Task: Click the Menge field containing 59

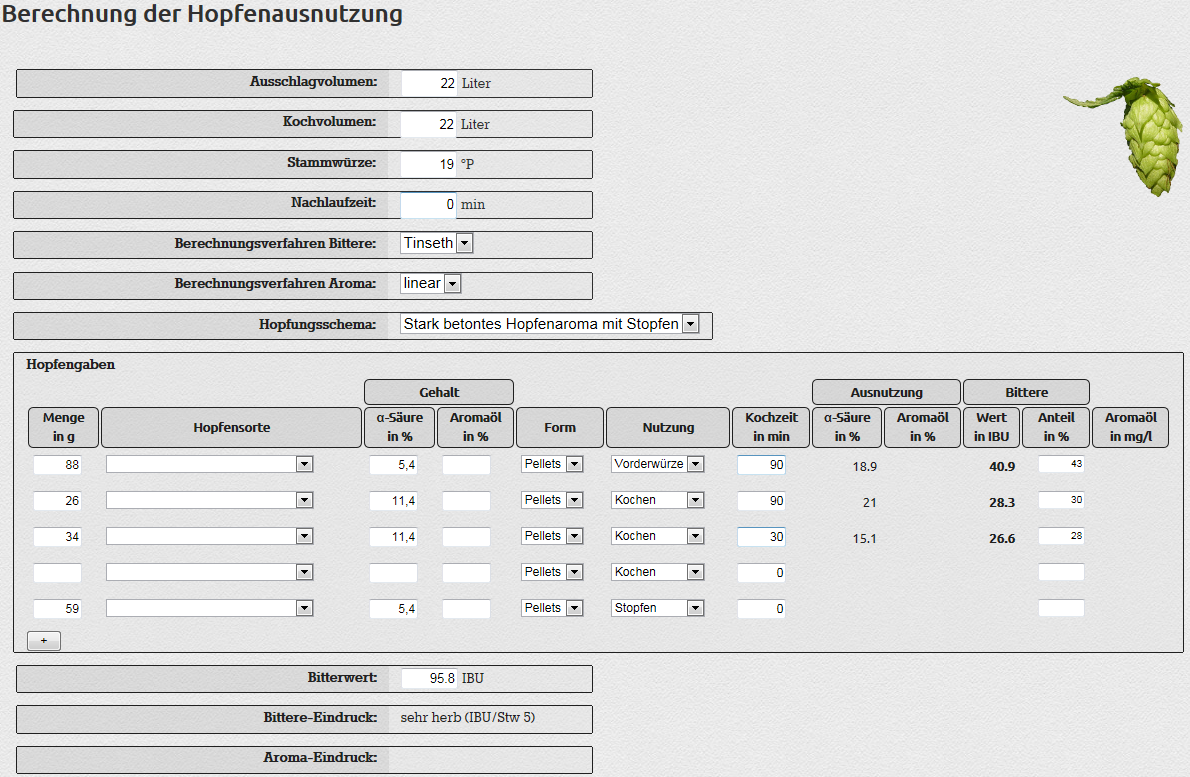Action: (x=58, y=609)
